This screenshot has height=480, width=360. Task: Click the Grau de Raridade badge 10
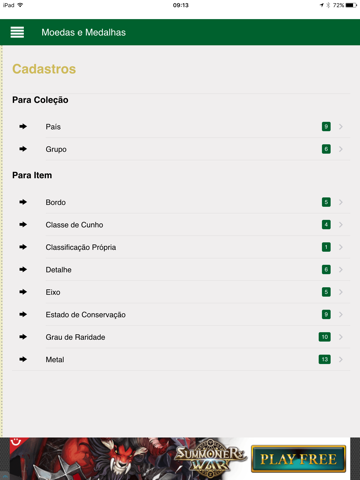click(325, 337)
